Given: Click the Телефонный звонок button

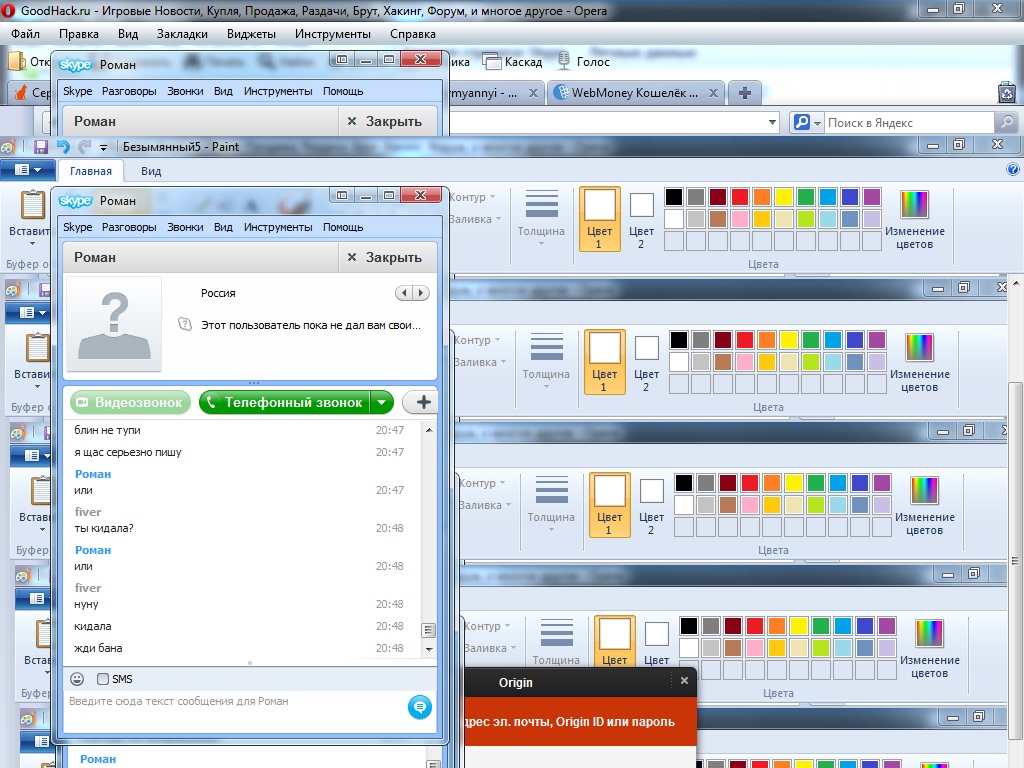Looking at the screenshot, I should (285, 402).
